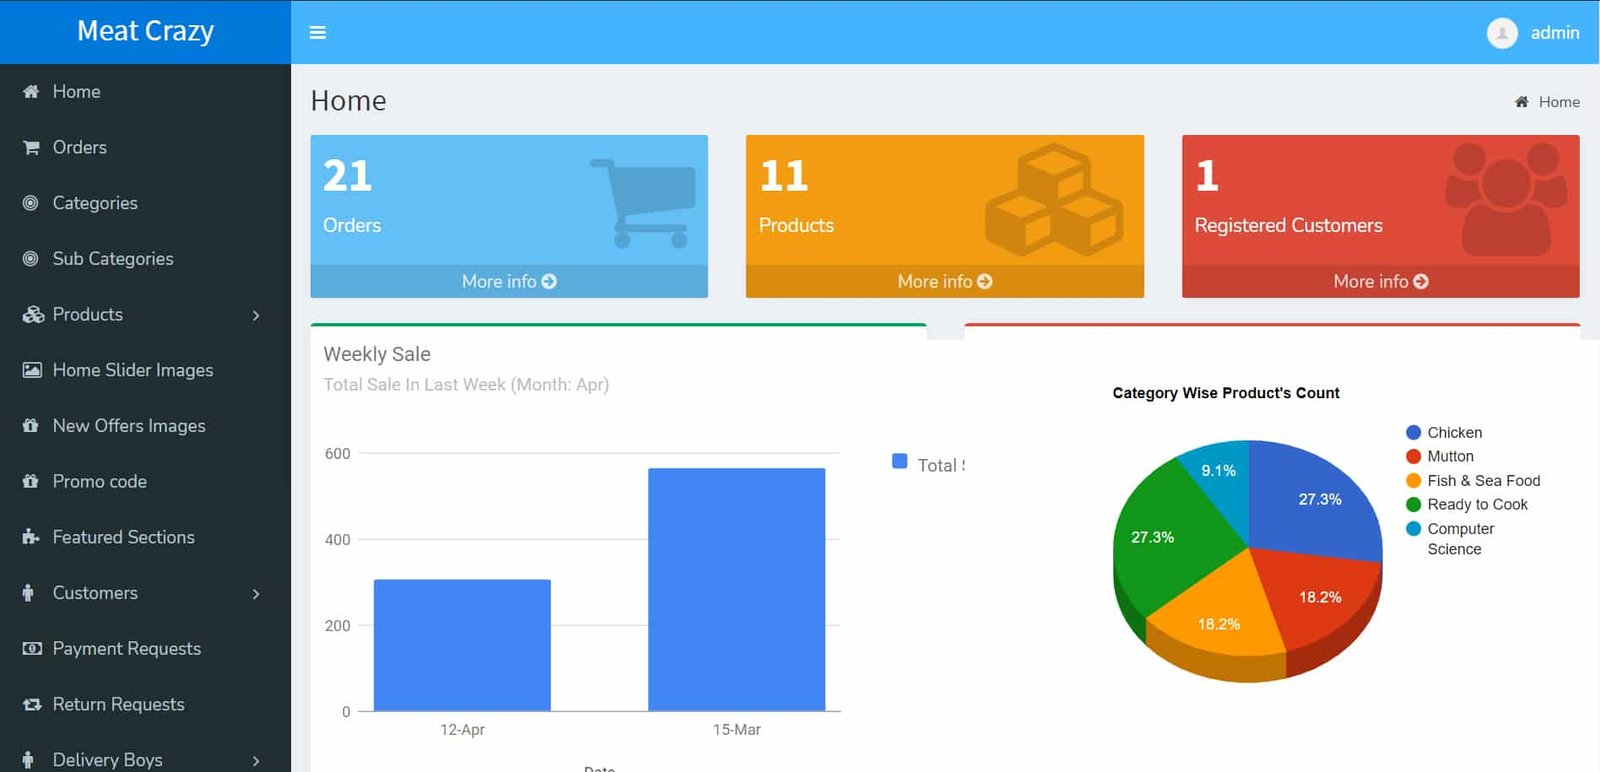The height and width of the screenshot is (772, 1600).
Task: Expand the Customers submenu chevron
Action: (x=256, y=594)
